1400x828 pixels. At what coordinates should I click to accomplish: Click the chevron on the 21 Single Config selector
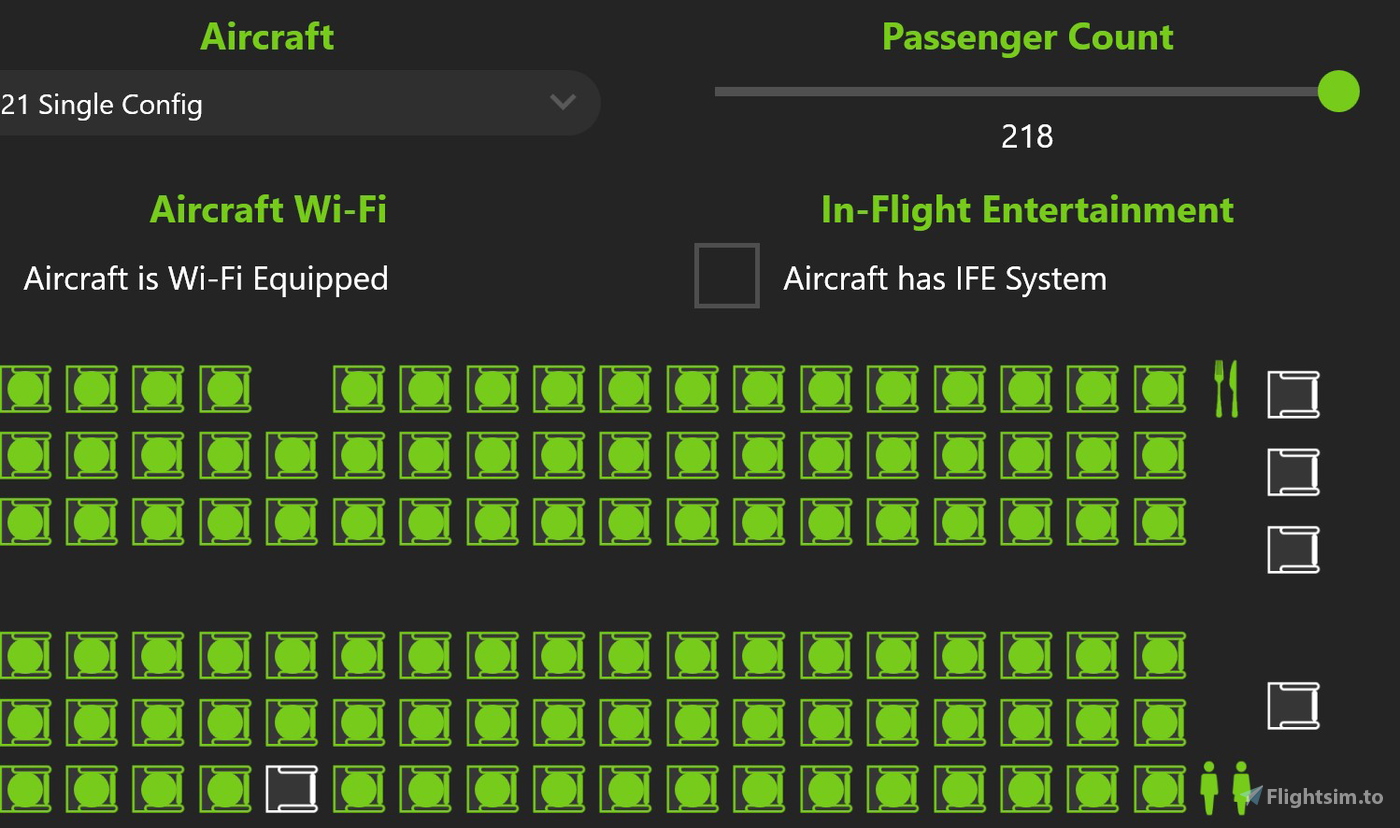(562, 103)
